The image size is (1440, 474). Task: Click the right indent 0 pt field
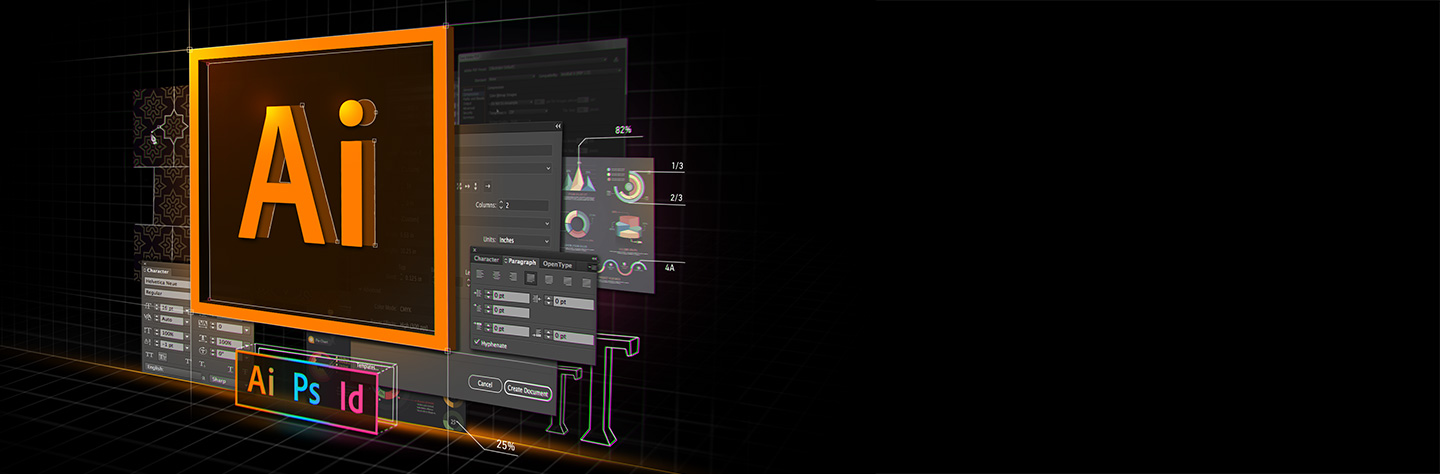pos(574,303)
